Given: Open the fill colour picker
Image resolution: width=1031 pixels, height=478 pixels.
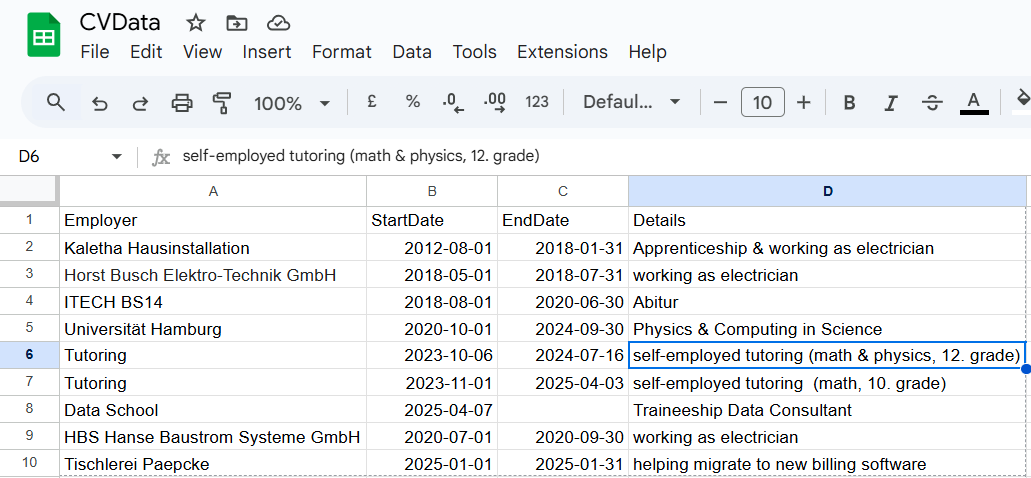Looking at the screenshot, I should pos(1022,101).
